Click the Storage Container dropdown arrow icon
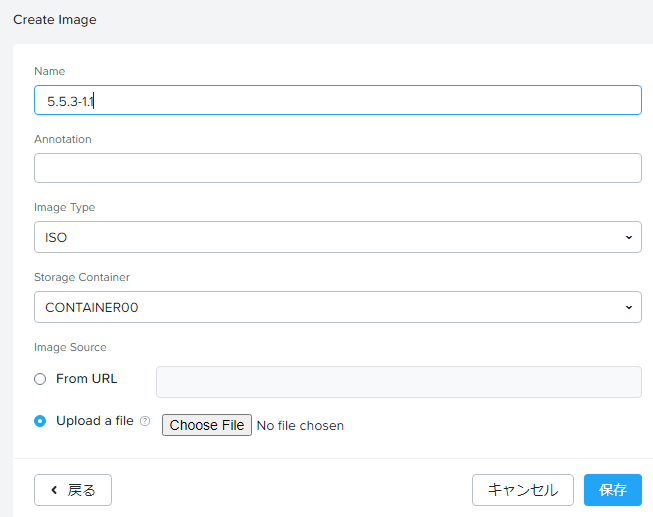The height and width of the screenshot is (517, 653). tap(628, 308)
